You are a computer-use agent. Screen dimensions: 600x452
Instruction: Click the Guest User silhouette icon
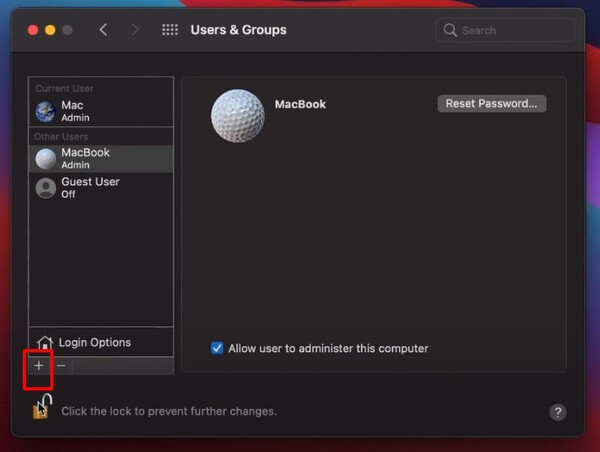pos(46,188)
